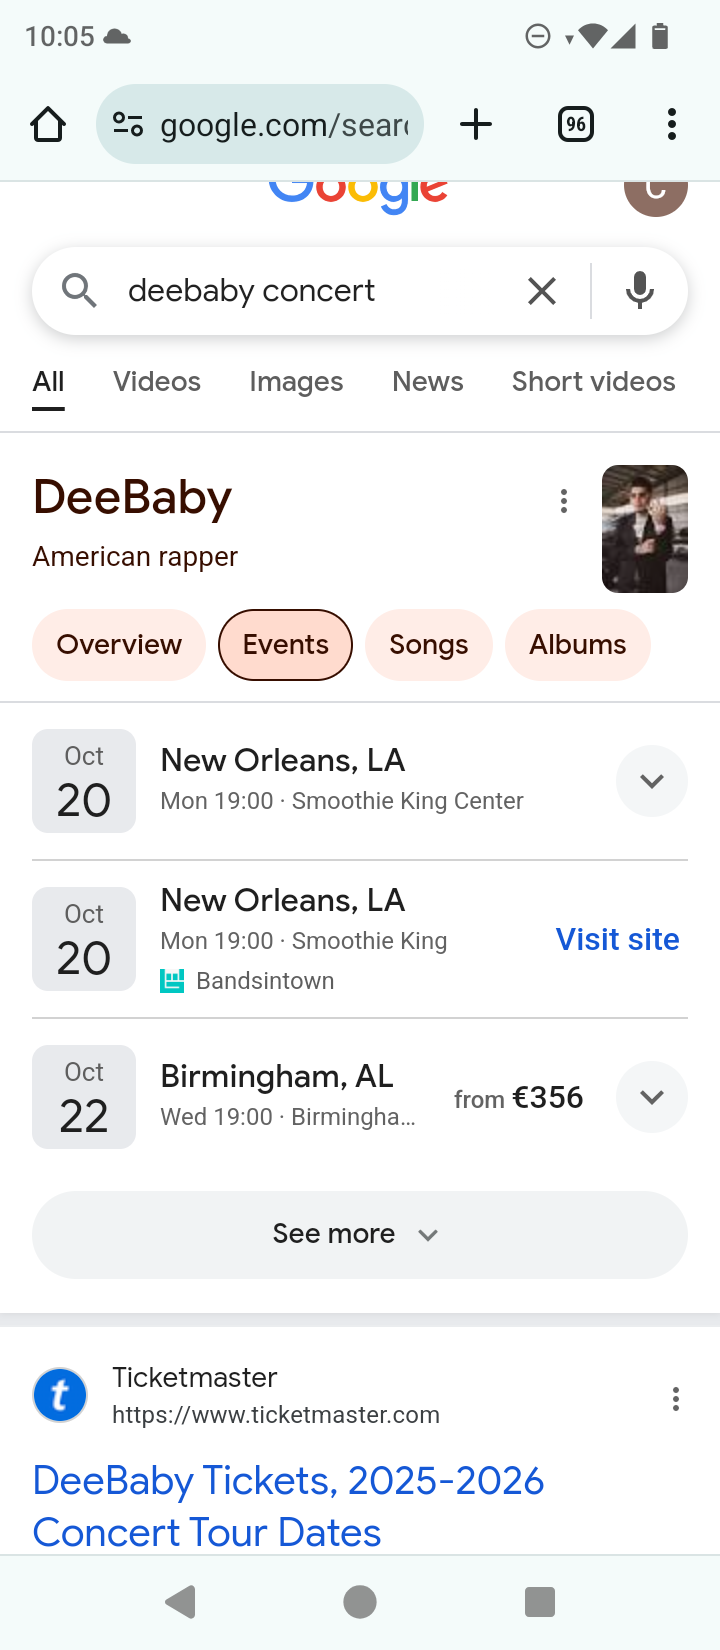This screenshot has width=720, height=1650.
Task: Expand the Birmingham, AL Oct 22 event
Action: [x=651, y=1097]
